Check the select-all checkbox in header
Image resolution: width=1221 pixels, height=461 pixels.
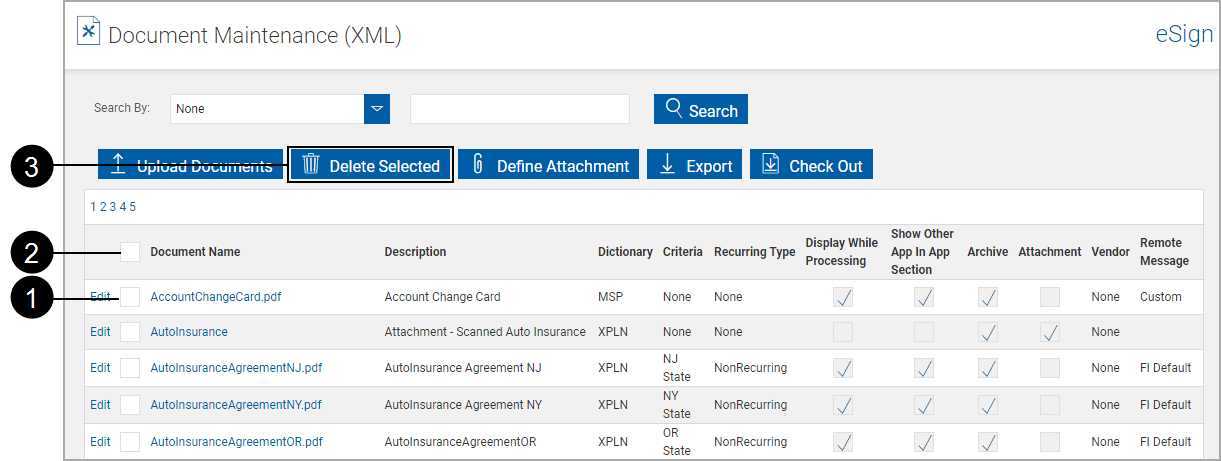pos(130,252)
